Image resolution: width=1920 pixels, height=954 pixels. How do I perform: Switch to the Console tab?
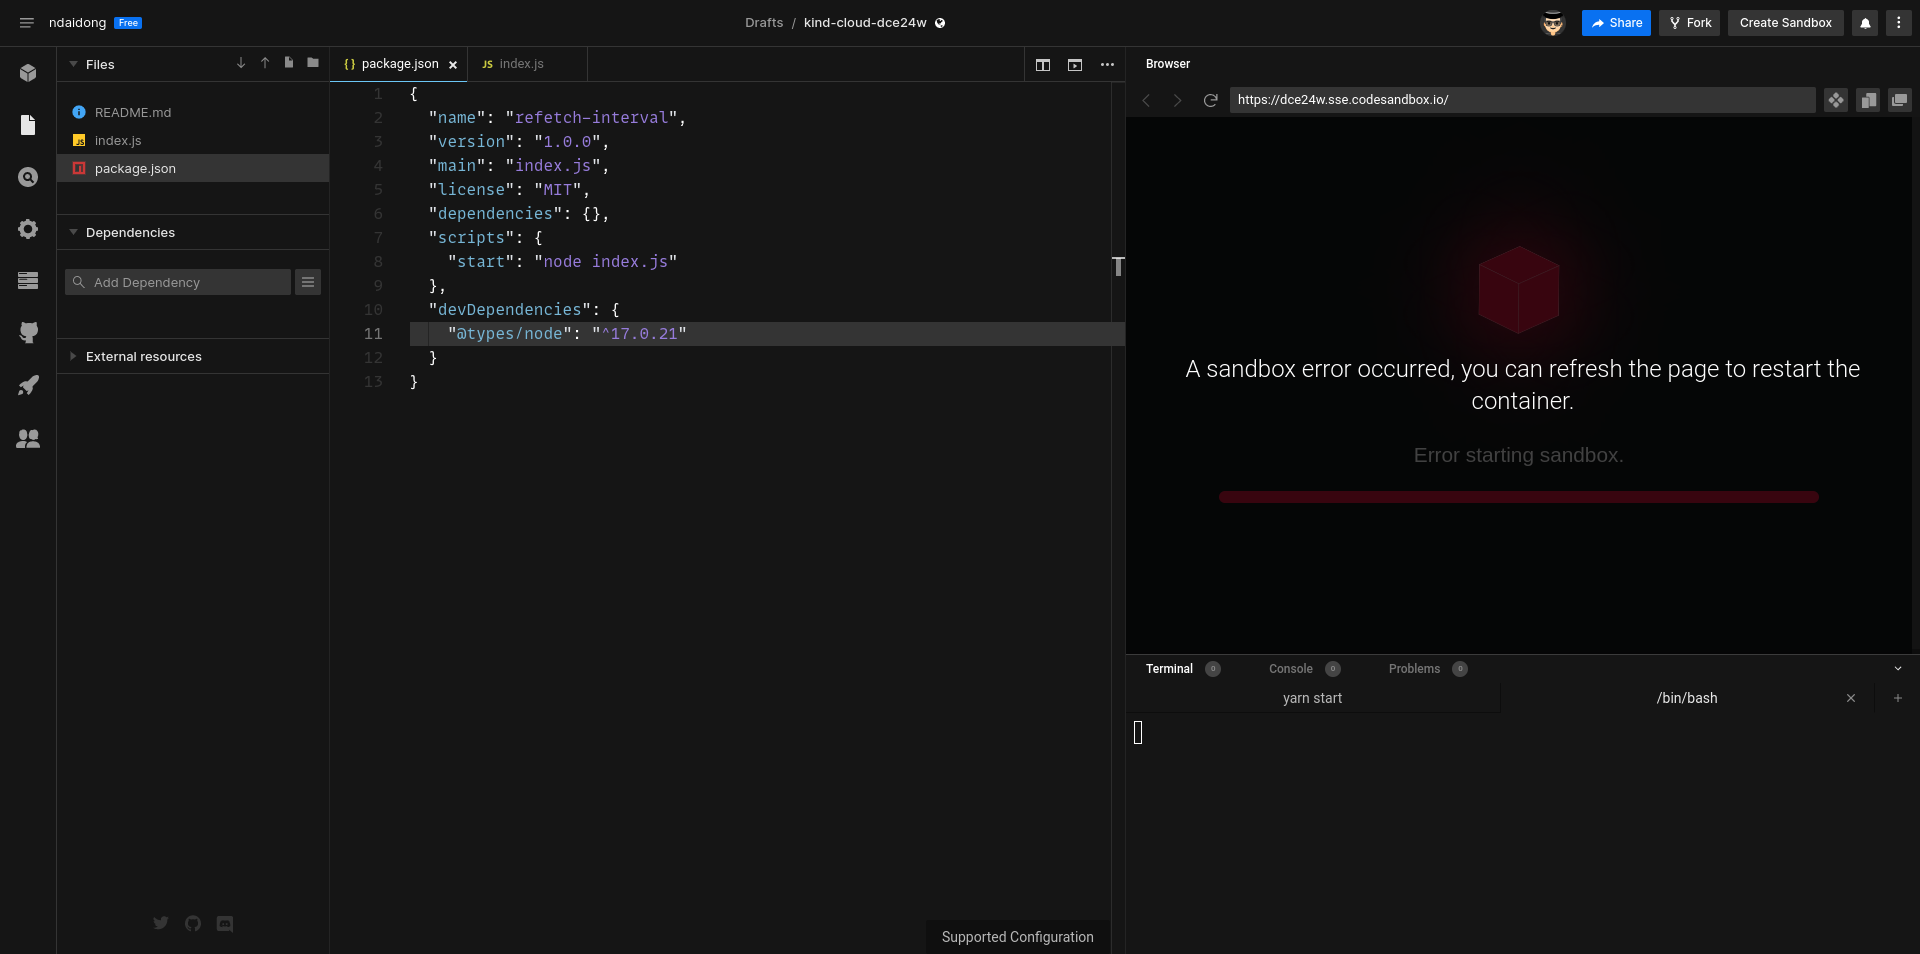tap(1291, 669)
